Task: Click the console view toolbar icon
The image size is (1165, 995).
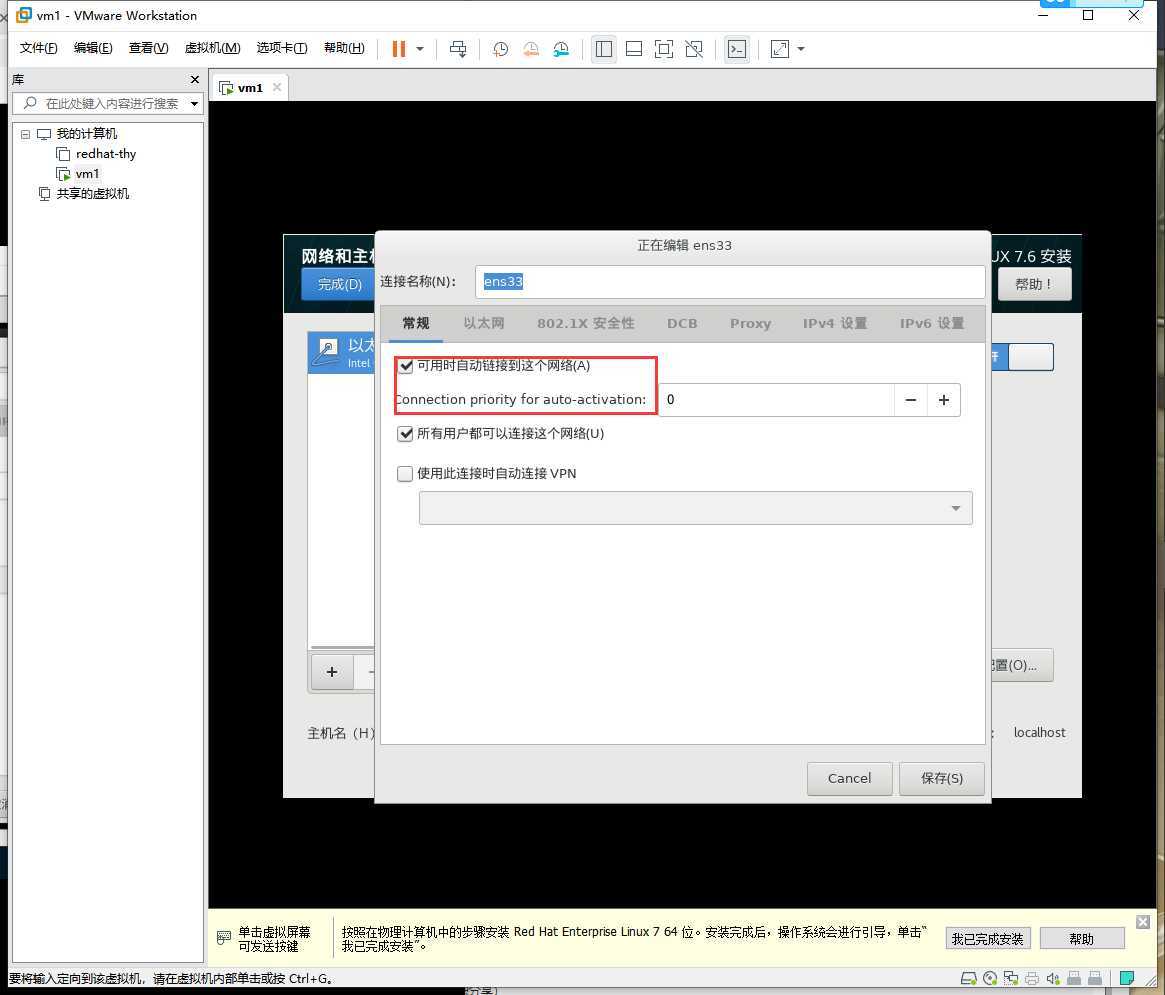Action: 736,49
